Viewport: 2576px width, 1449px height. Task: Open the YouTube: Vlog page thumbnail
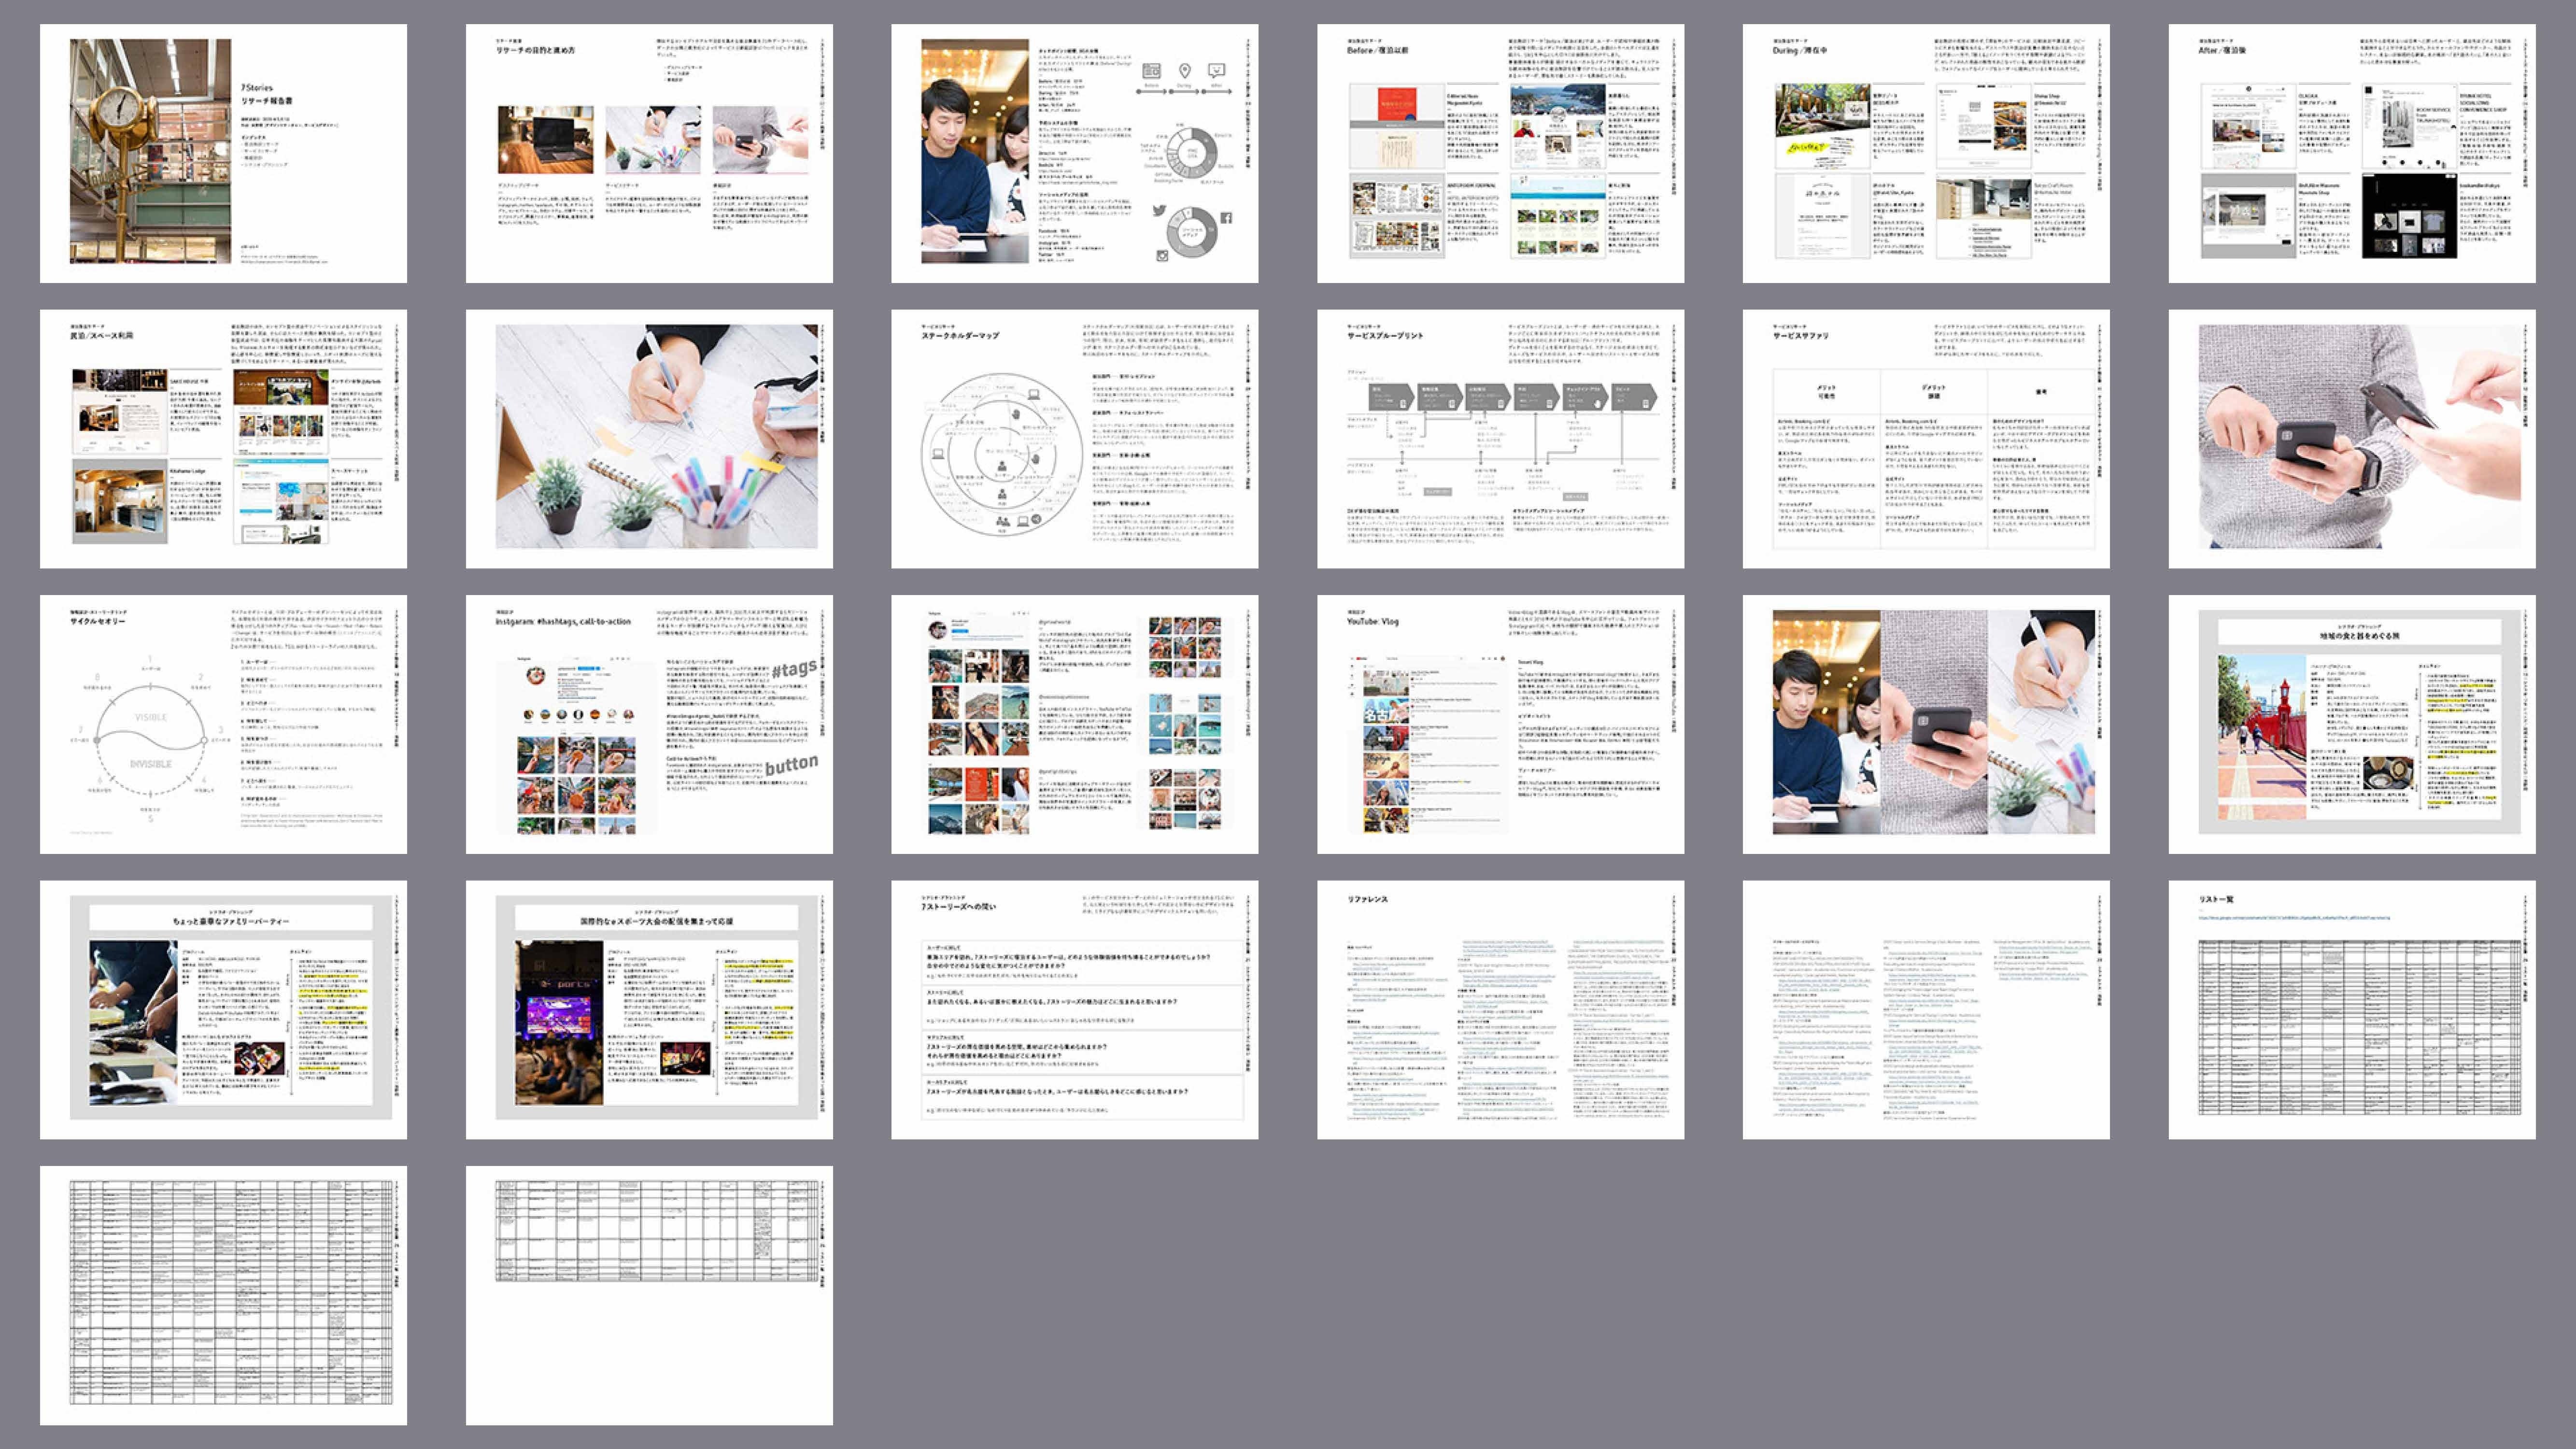coord(1500,724)
